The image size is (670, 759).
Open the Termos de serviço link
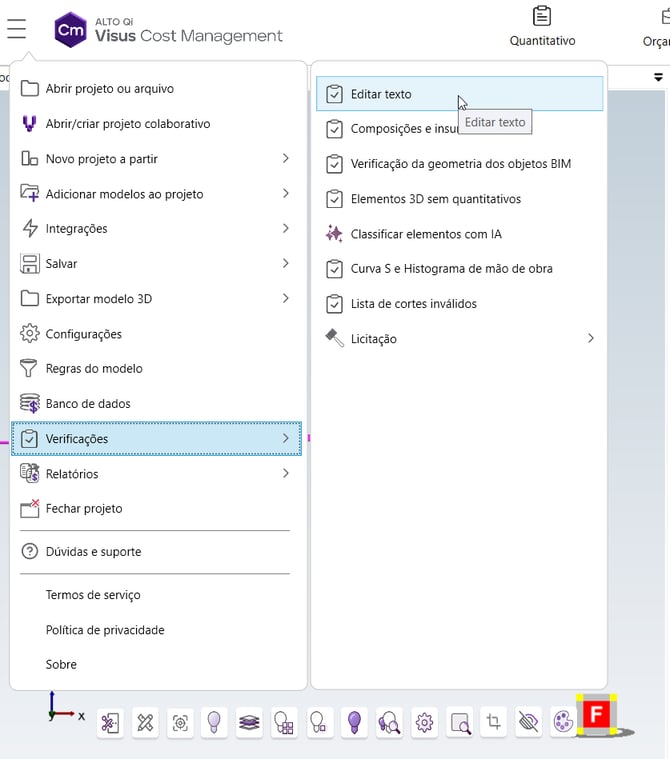(93, 595)
